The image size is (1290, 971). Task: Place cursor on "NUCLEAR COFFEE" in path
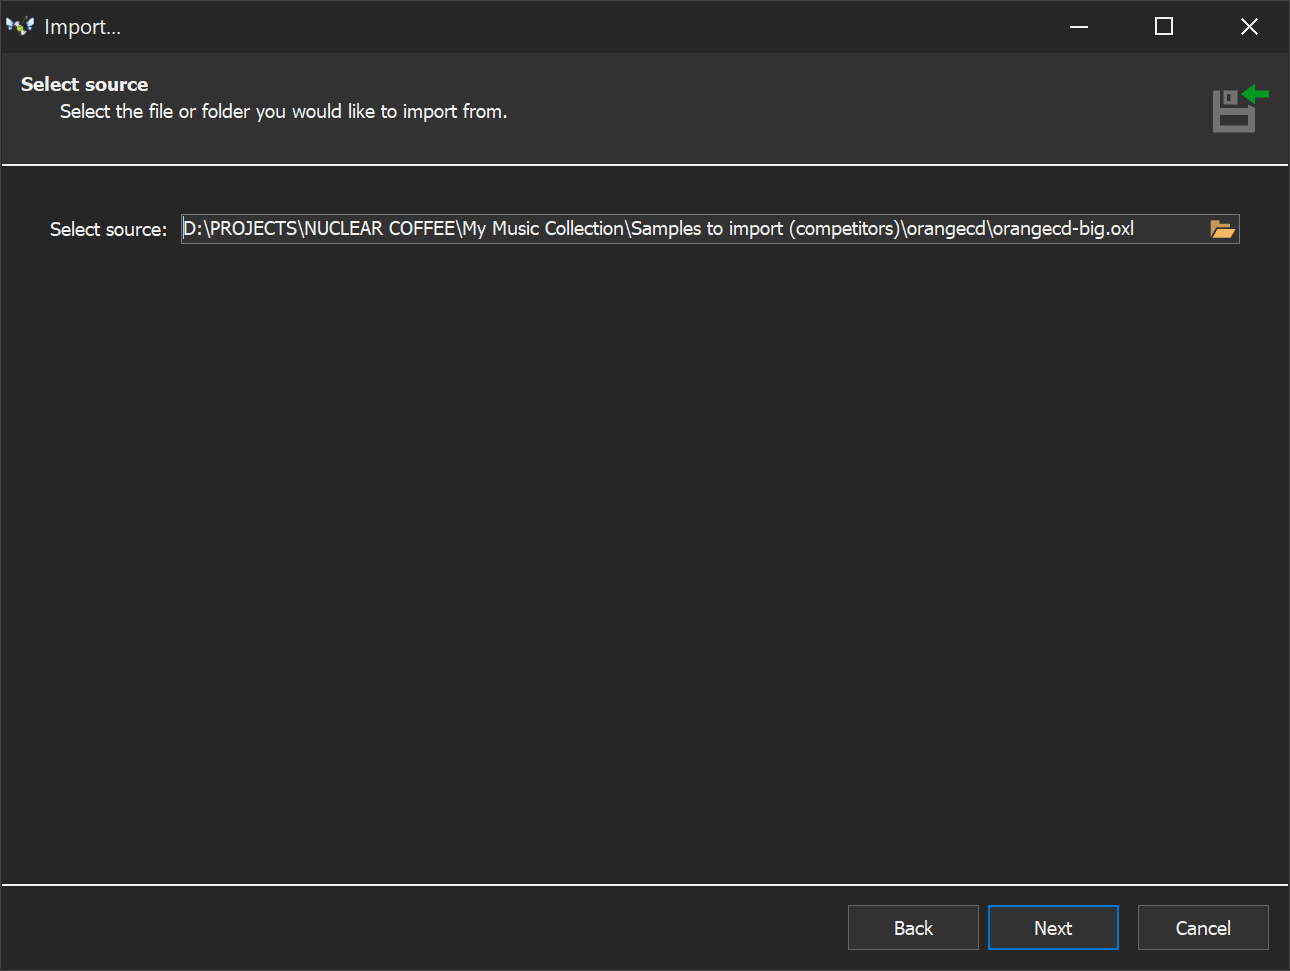click(x=379, y=229)
